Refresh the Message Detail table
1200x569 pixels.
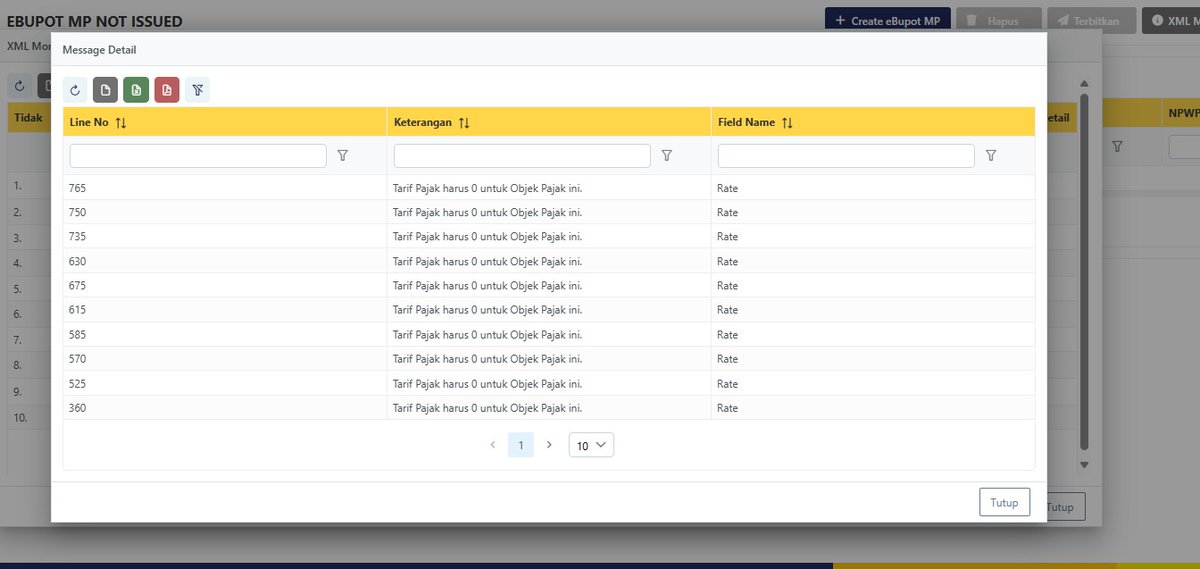[x=75, y=90]
